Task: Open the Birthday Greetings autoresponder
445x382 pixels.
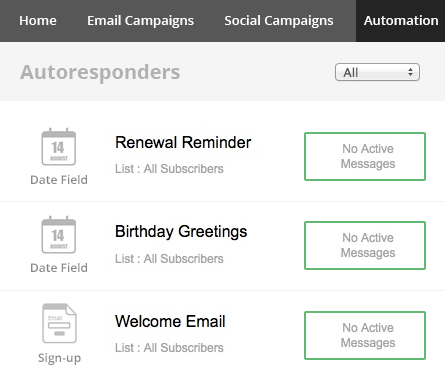Action: pos(181,231)
